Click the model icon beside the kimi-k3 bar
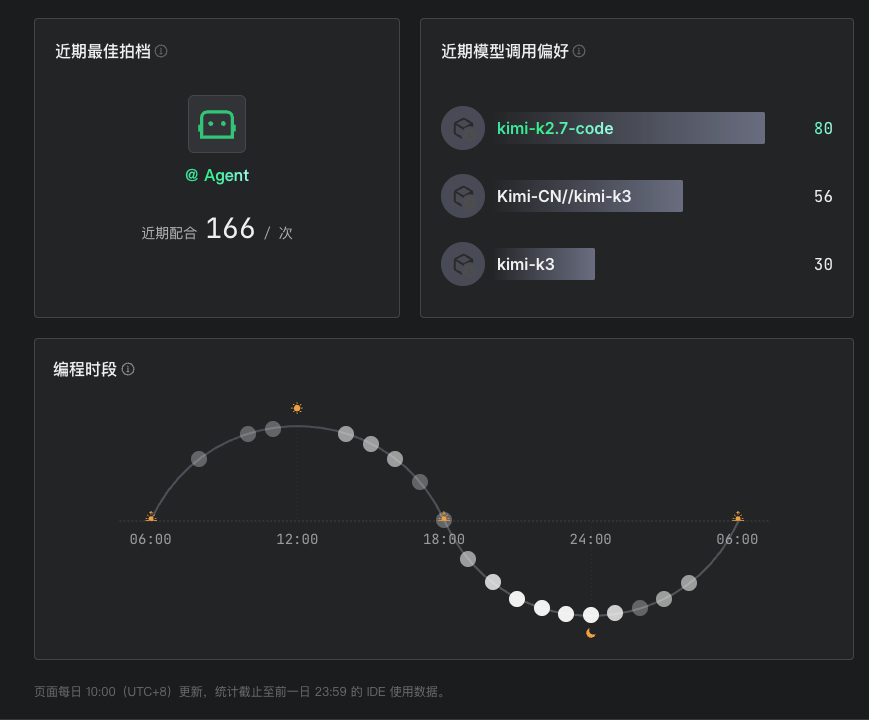The height and width of the screenshot is (720, 869). click(463, 264)
